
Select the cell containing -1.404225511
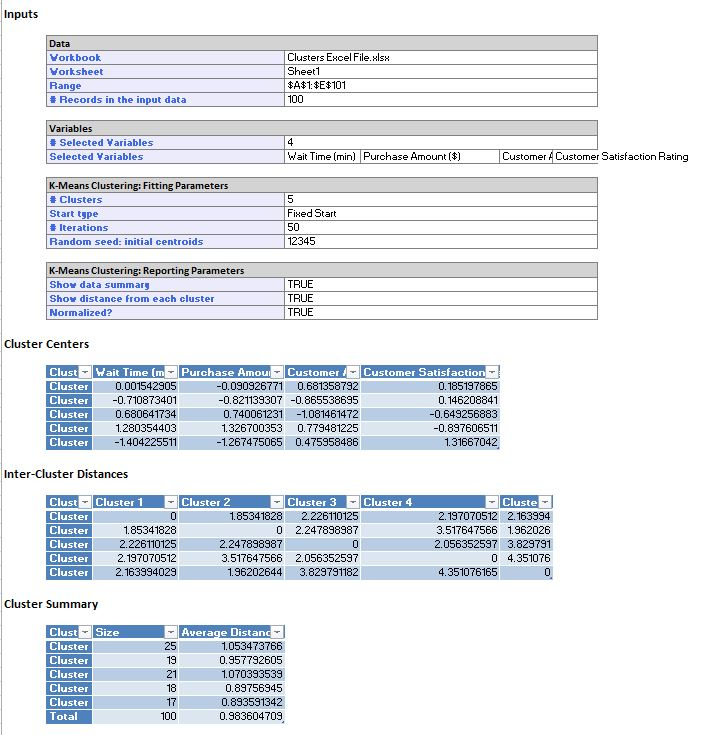tap(135, 442)
